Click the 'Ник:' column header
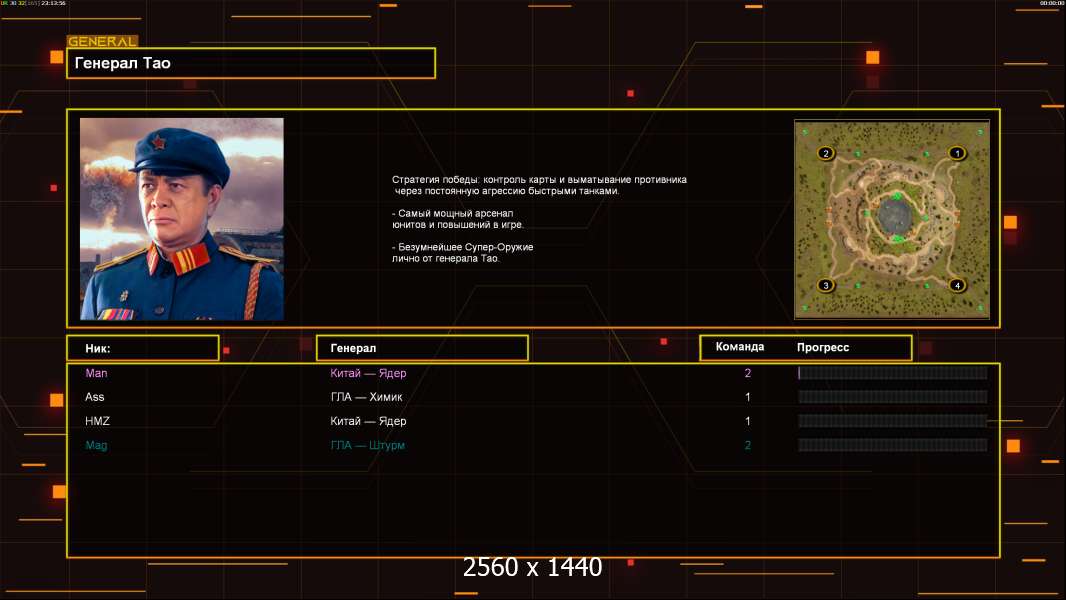 pyautogui.click(x=143, y=348)
